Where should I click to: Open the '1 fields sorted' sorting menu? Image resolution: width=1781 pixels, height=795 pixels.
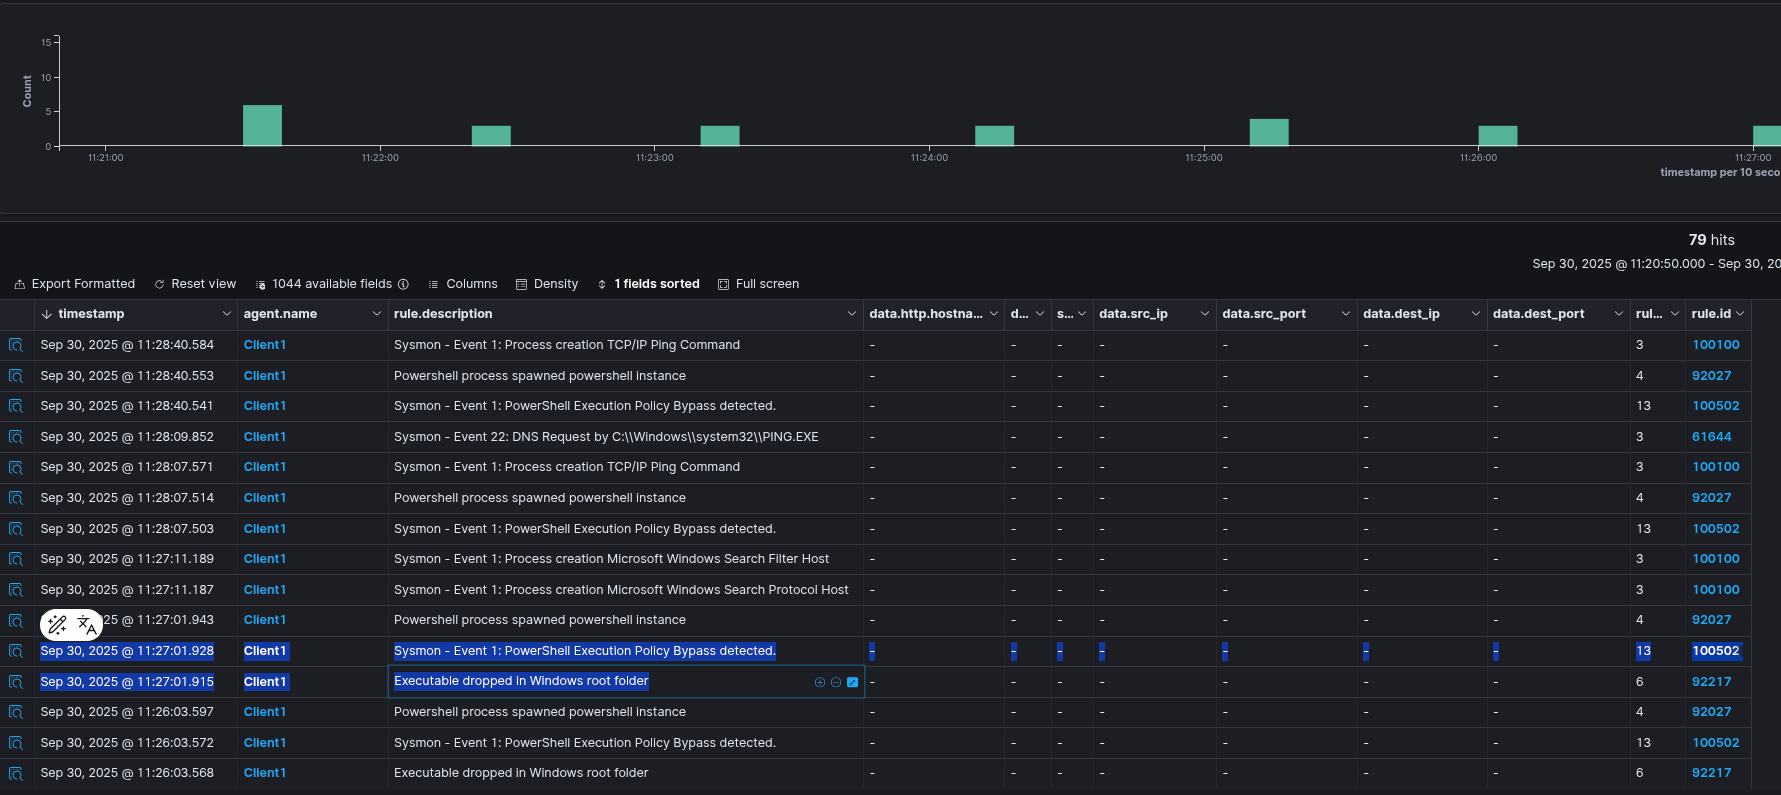point(648,284)
